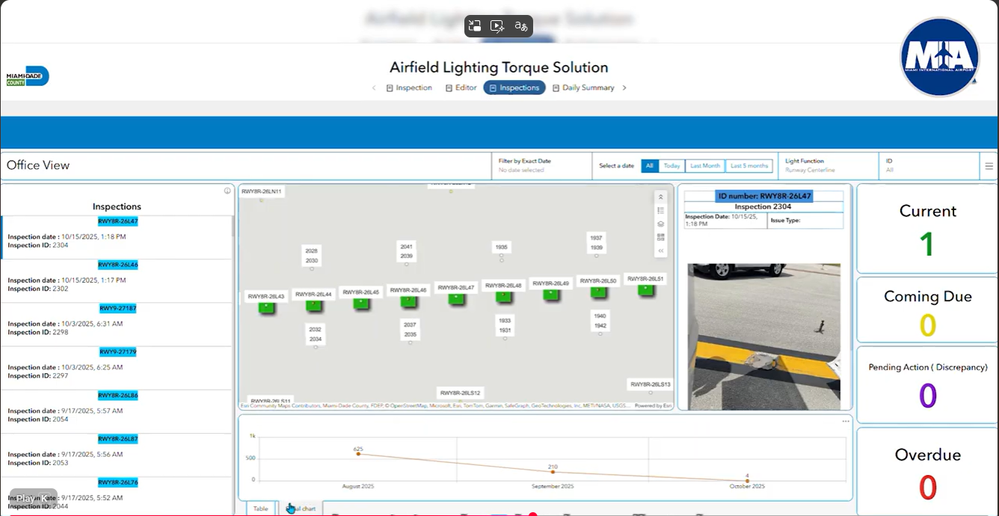Image resolution: width=999 pixels, height=516 pixels.
Task: Select inspection RWY8R-26L47 in the list
Action: click(117, 237)
